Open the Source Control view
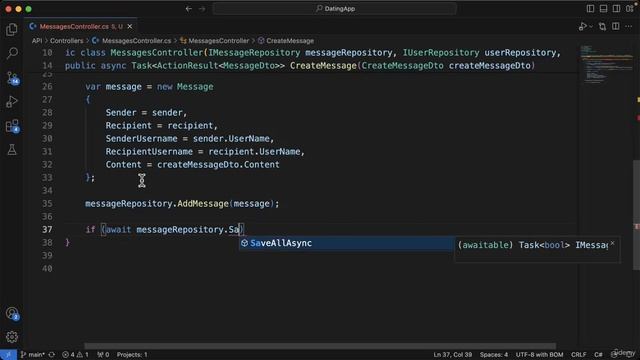This screenshot has width=640, height=360. pos(12,78)
